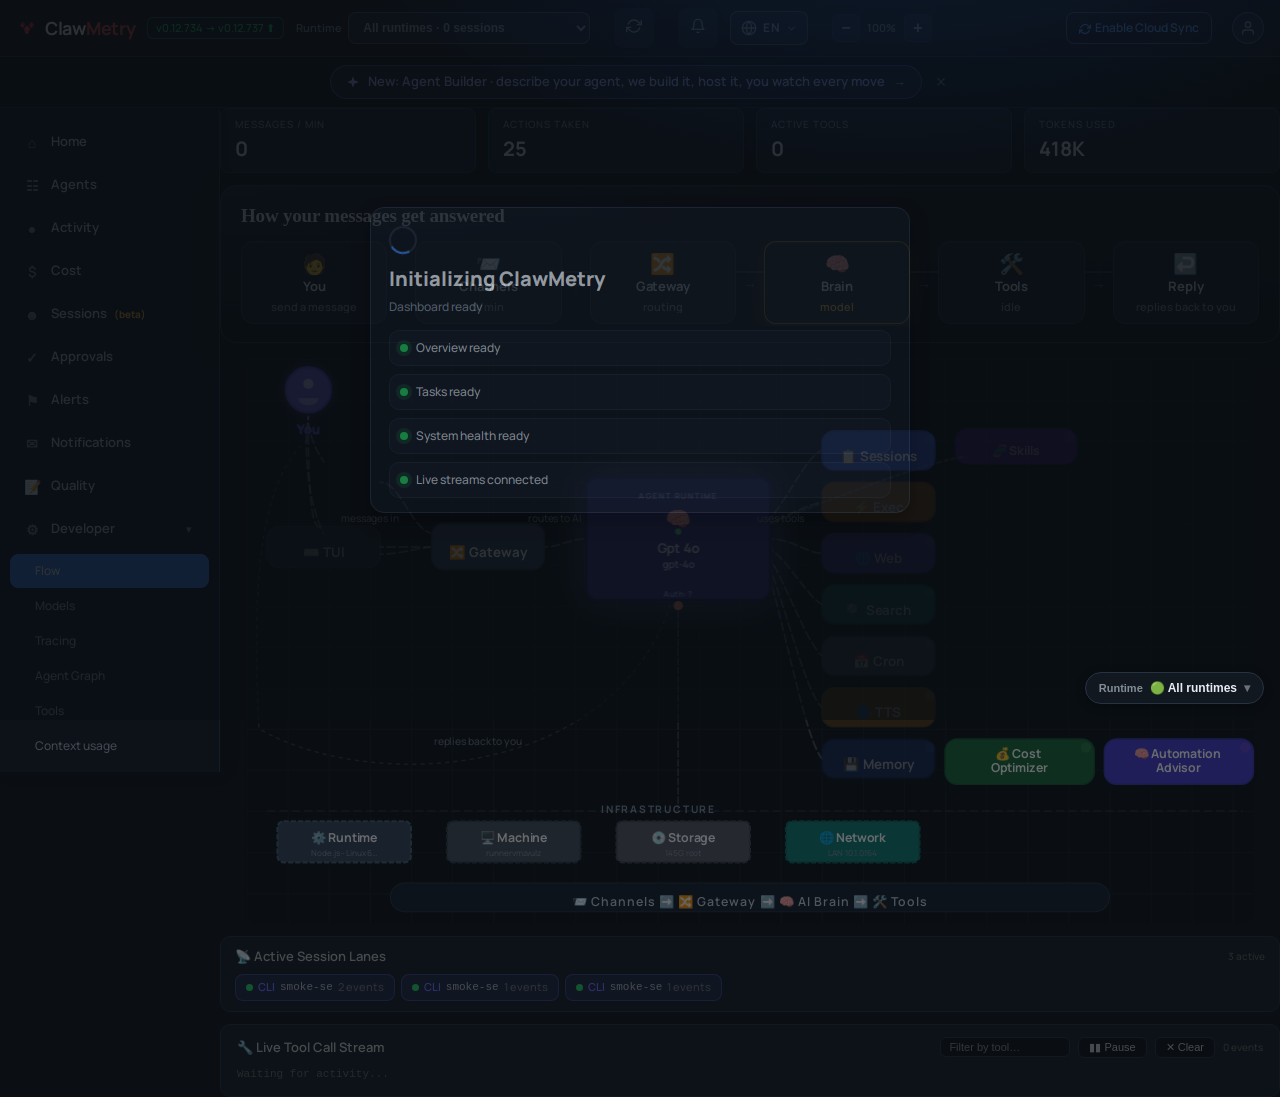Image resolution: width=1280 pixels, height=1097 pixels.
Task: Select the smoke-se 2 events session lane
Action: click(315, 987)
